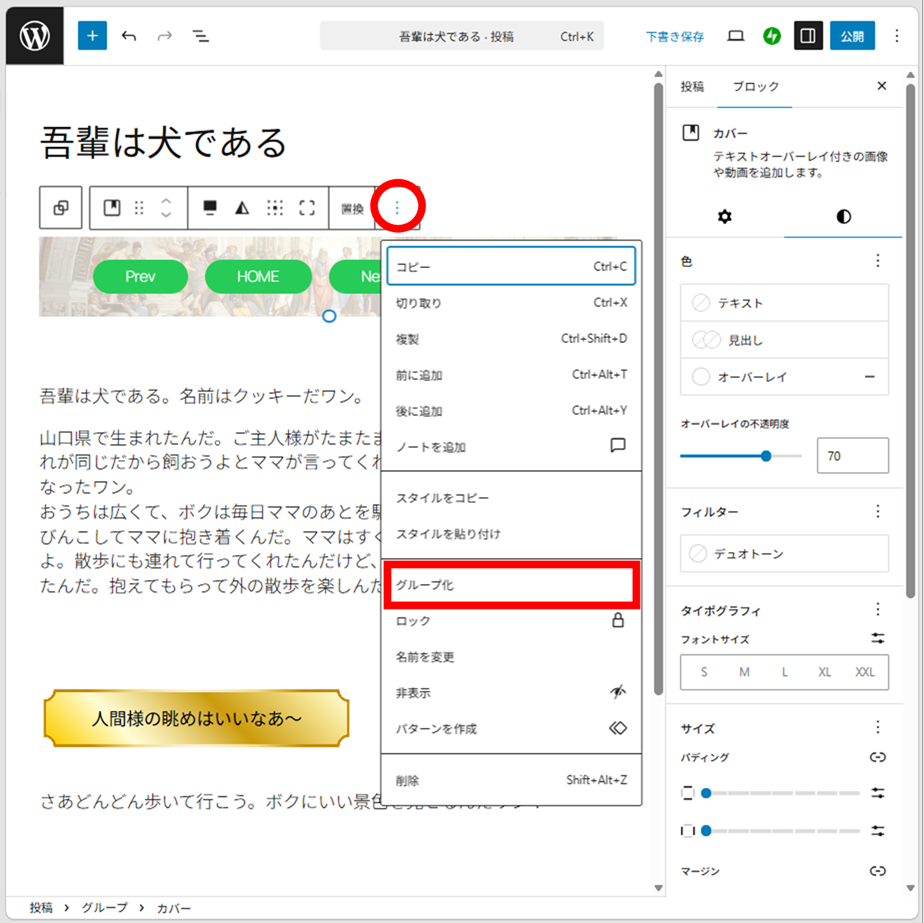Open the device preview laptop icon

736,36
